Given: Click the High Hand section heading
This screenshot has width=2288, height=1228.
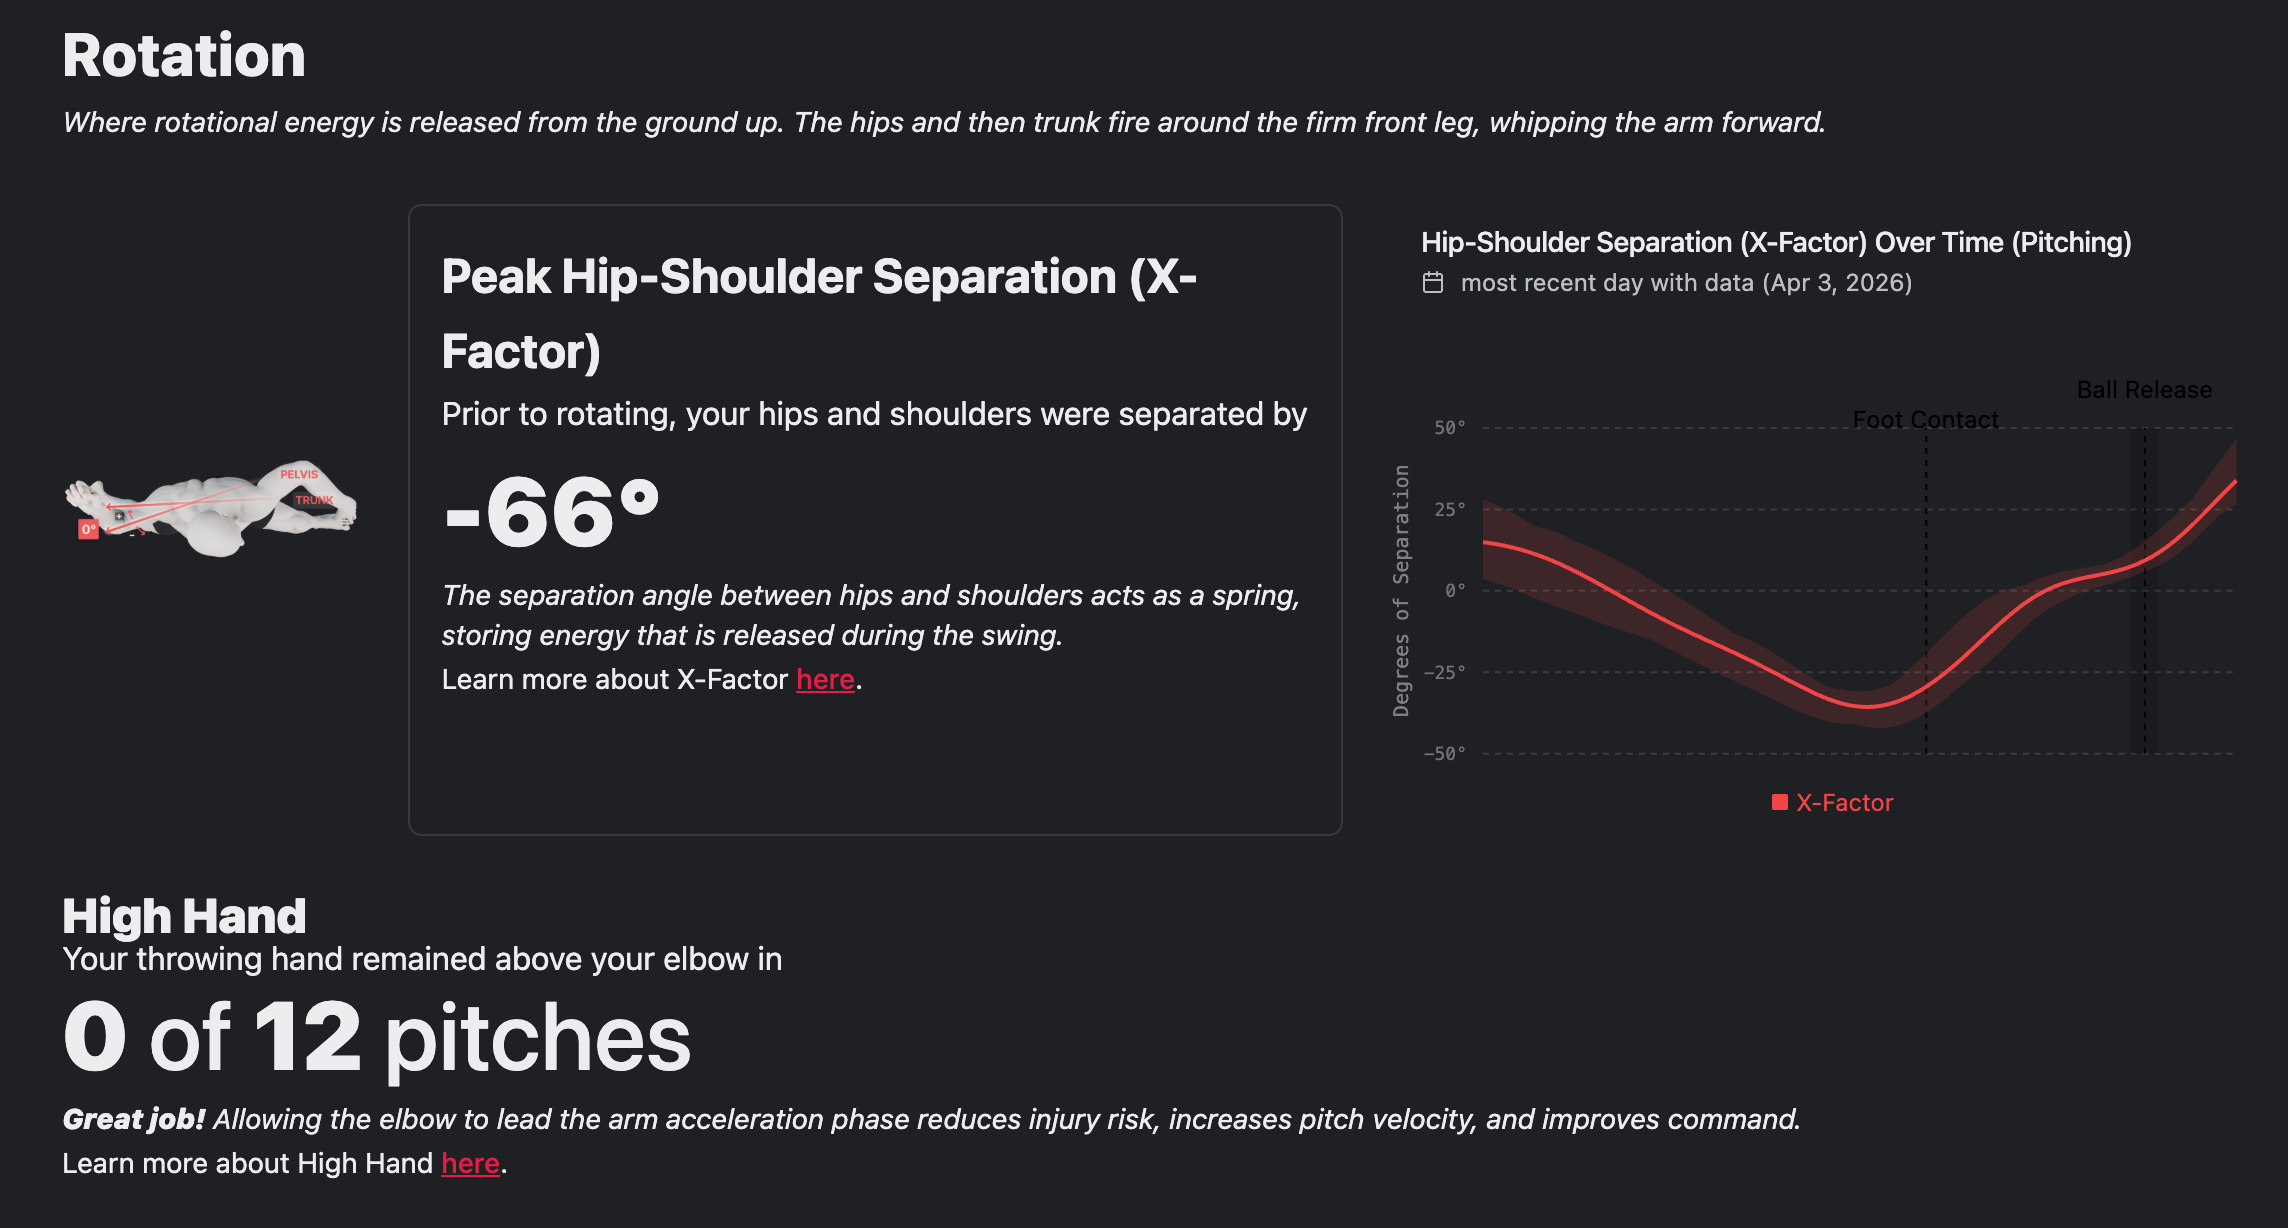Looking at the screenshot, I should (x=184, y=916).
